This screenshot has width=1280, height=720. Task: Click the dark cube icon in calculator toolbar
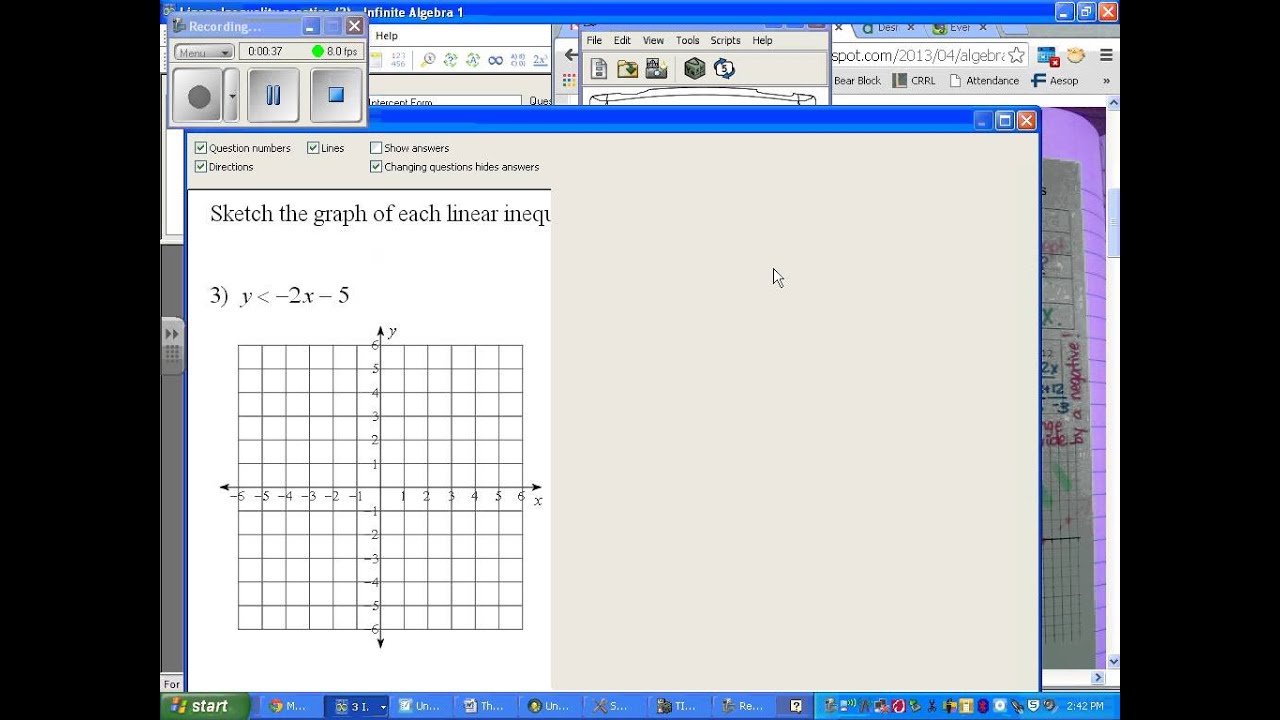coord(695,69)
